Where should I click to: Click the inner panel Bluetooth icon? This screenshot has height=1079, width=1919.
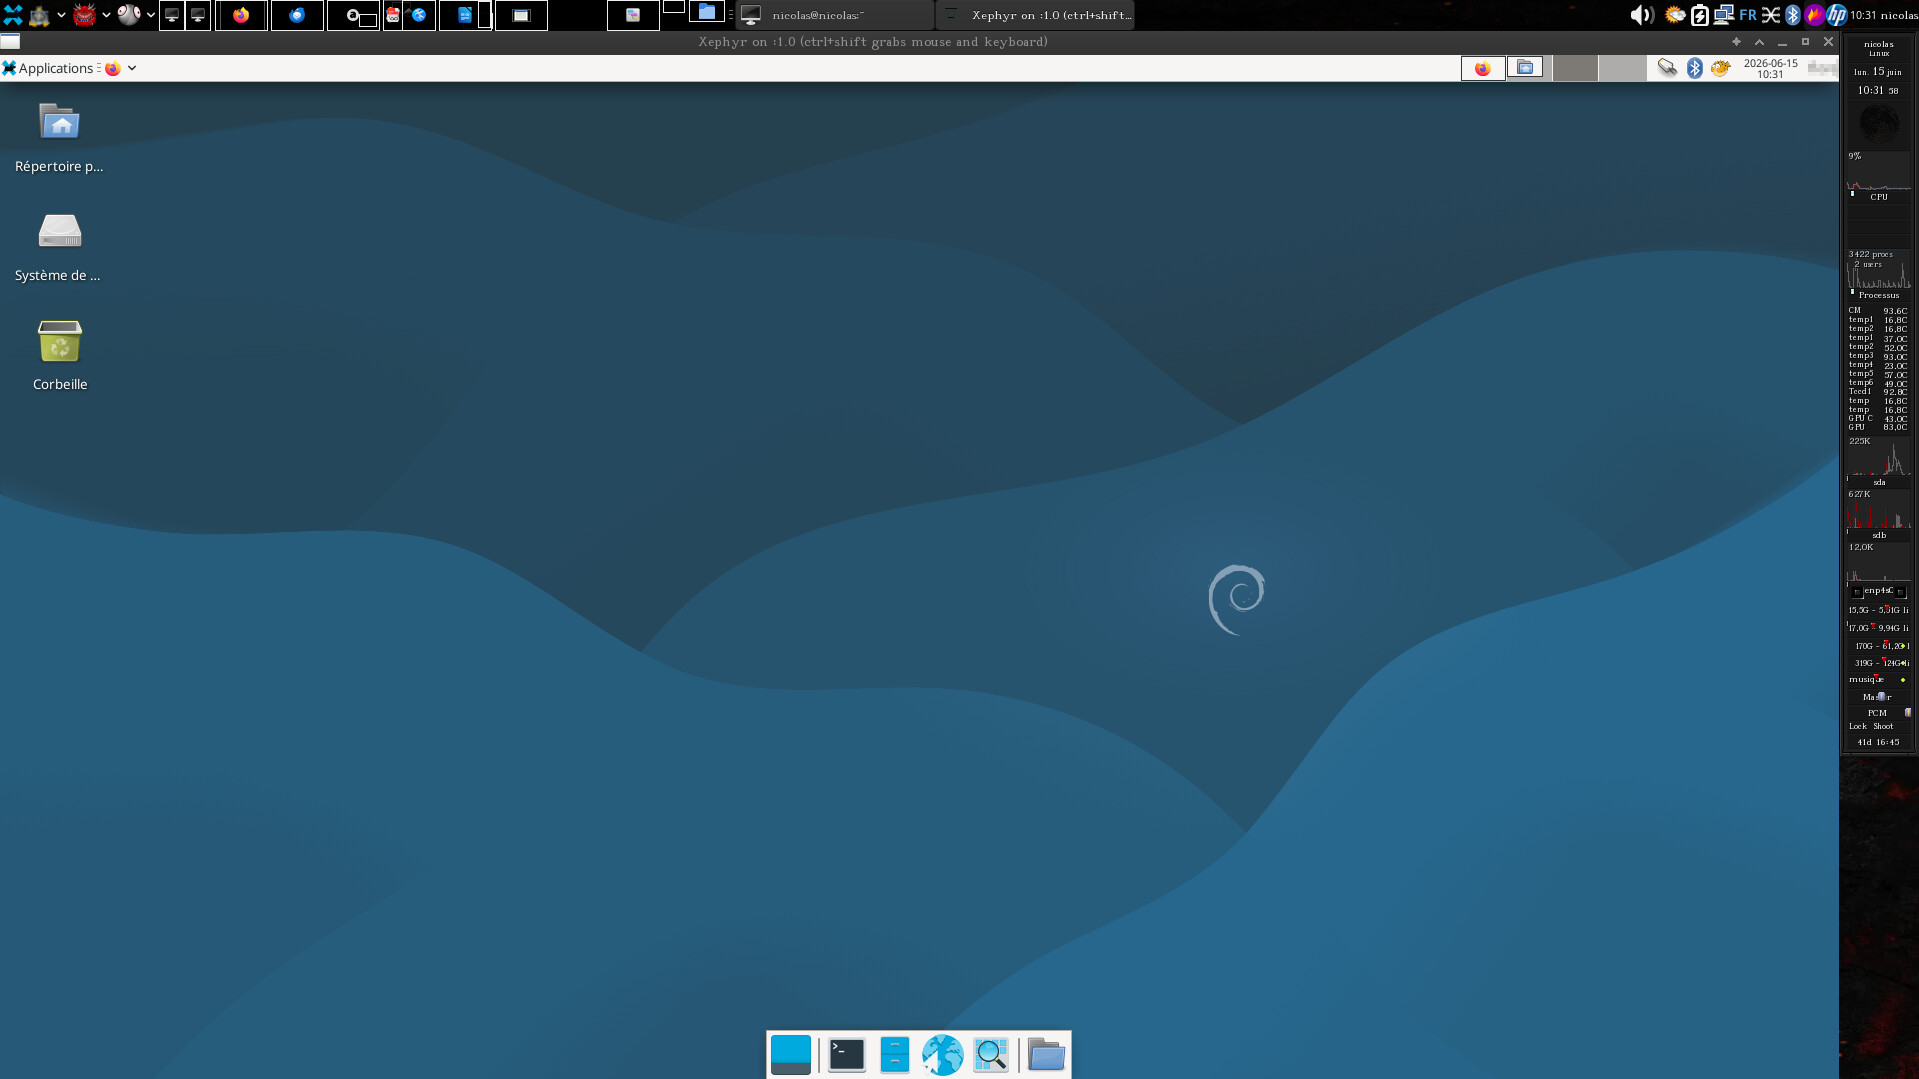tap(1695, 68)
